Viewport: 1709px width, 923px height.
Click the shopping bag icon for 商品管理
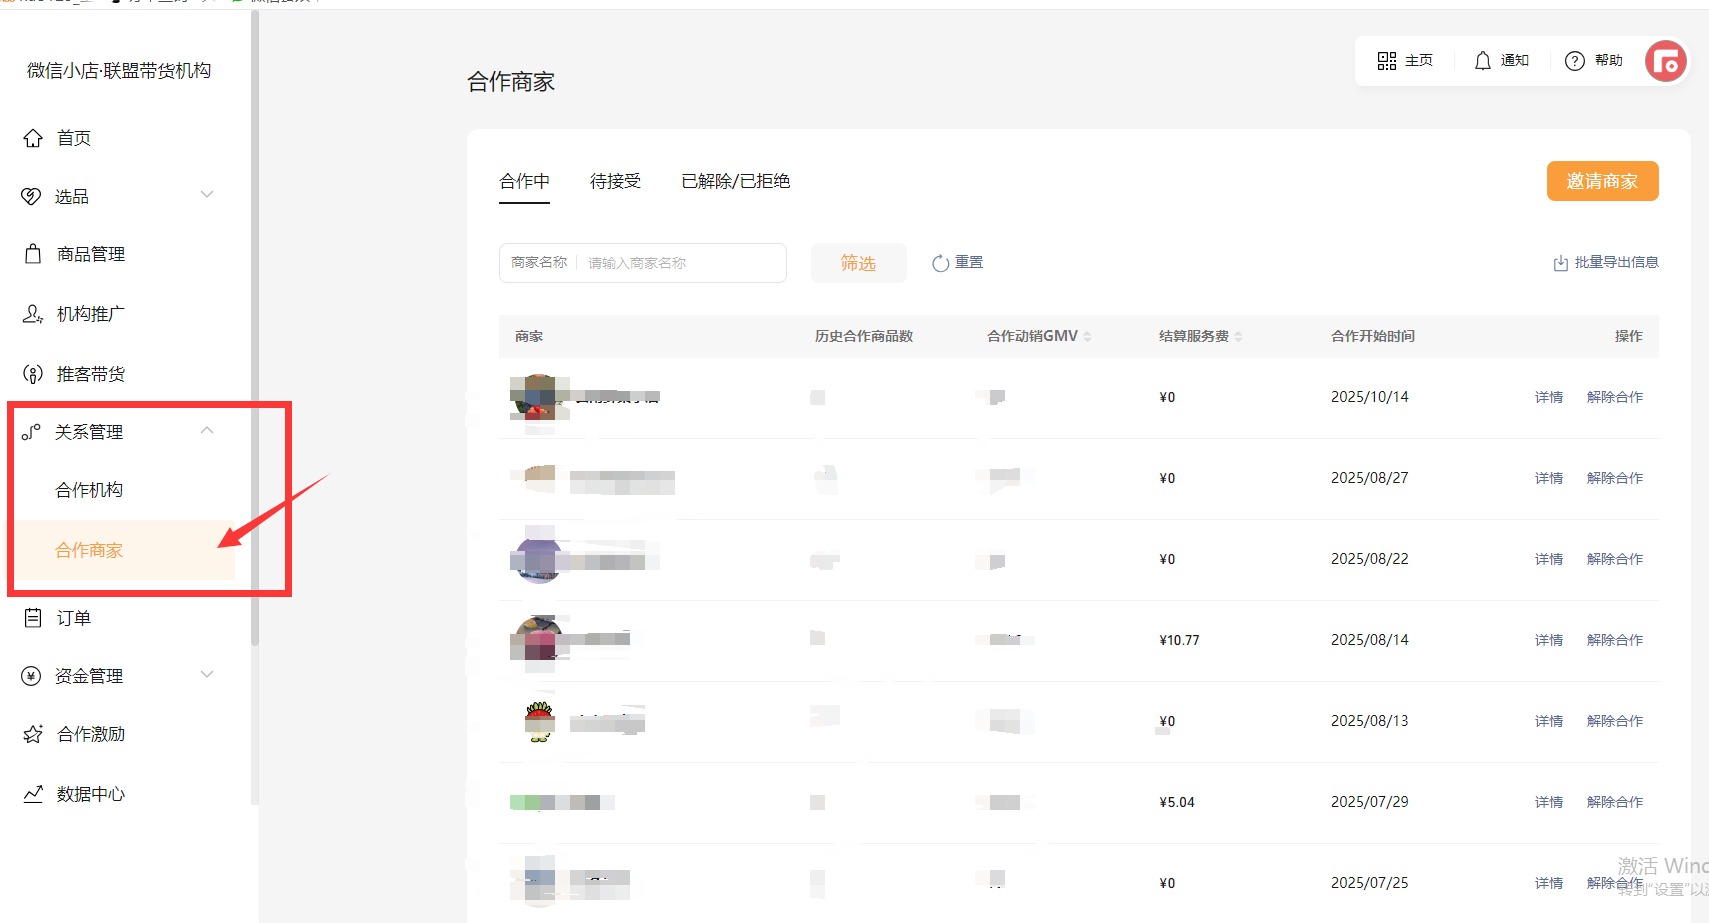pyautogui.click(x=33, y=254)
